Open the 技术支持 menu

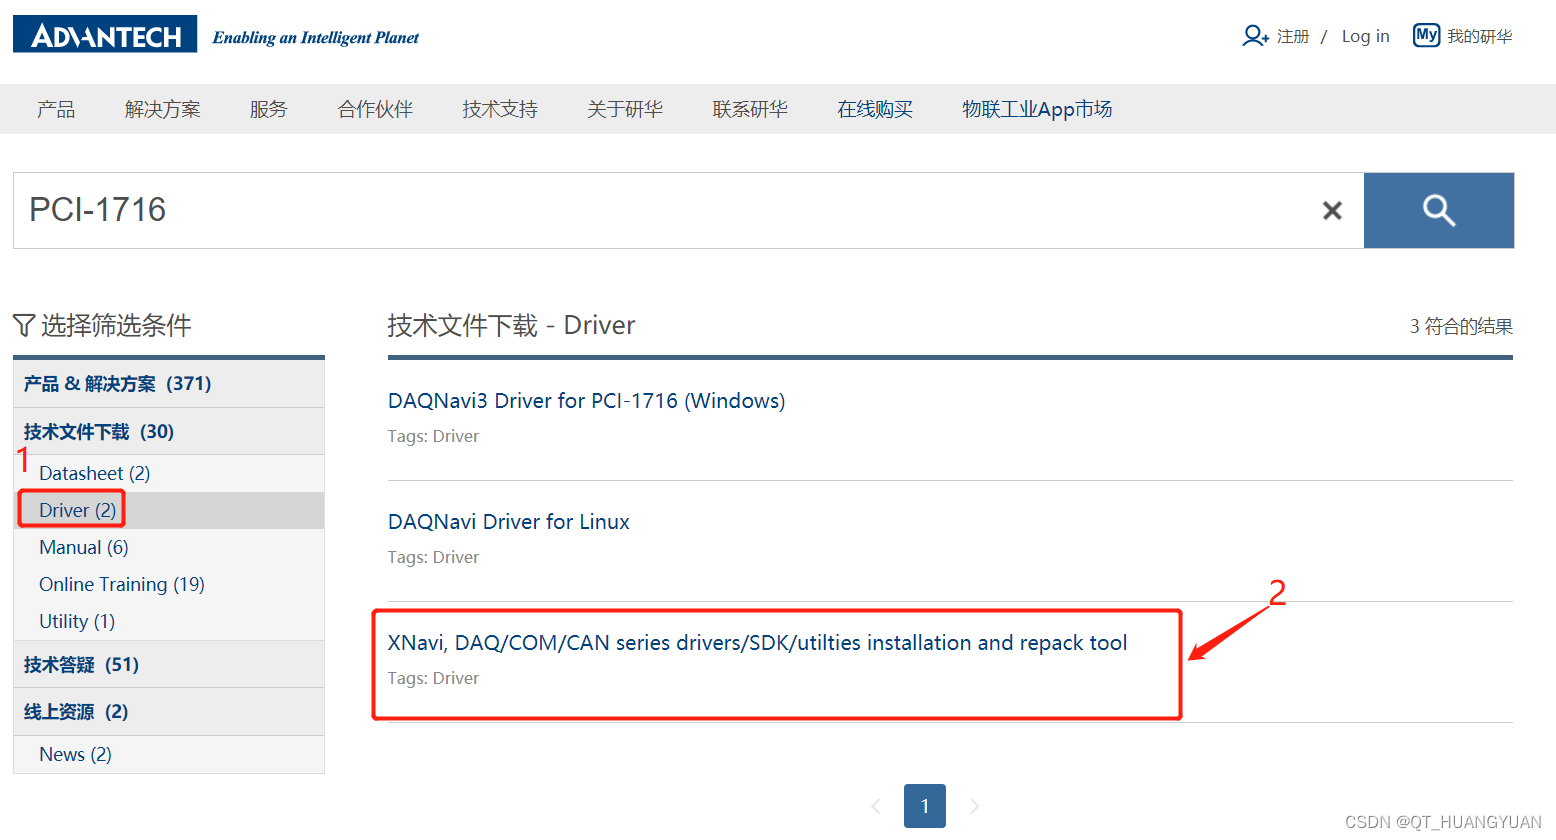(500, 109)
